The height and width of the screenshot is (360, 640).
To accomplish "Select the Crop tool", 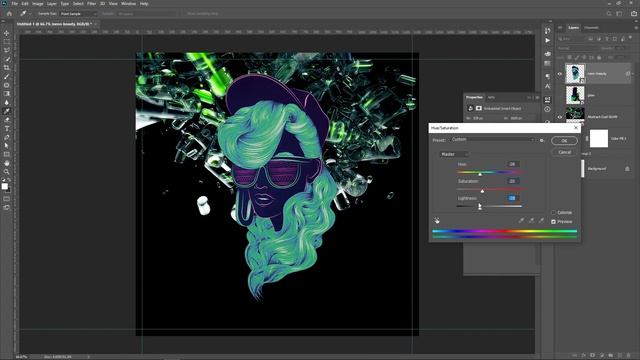I will click(7, 68).
